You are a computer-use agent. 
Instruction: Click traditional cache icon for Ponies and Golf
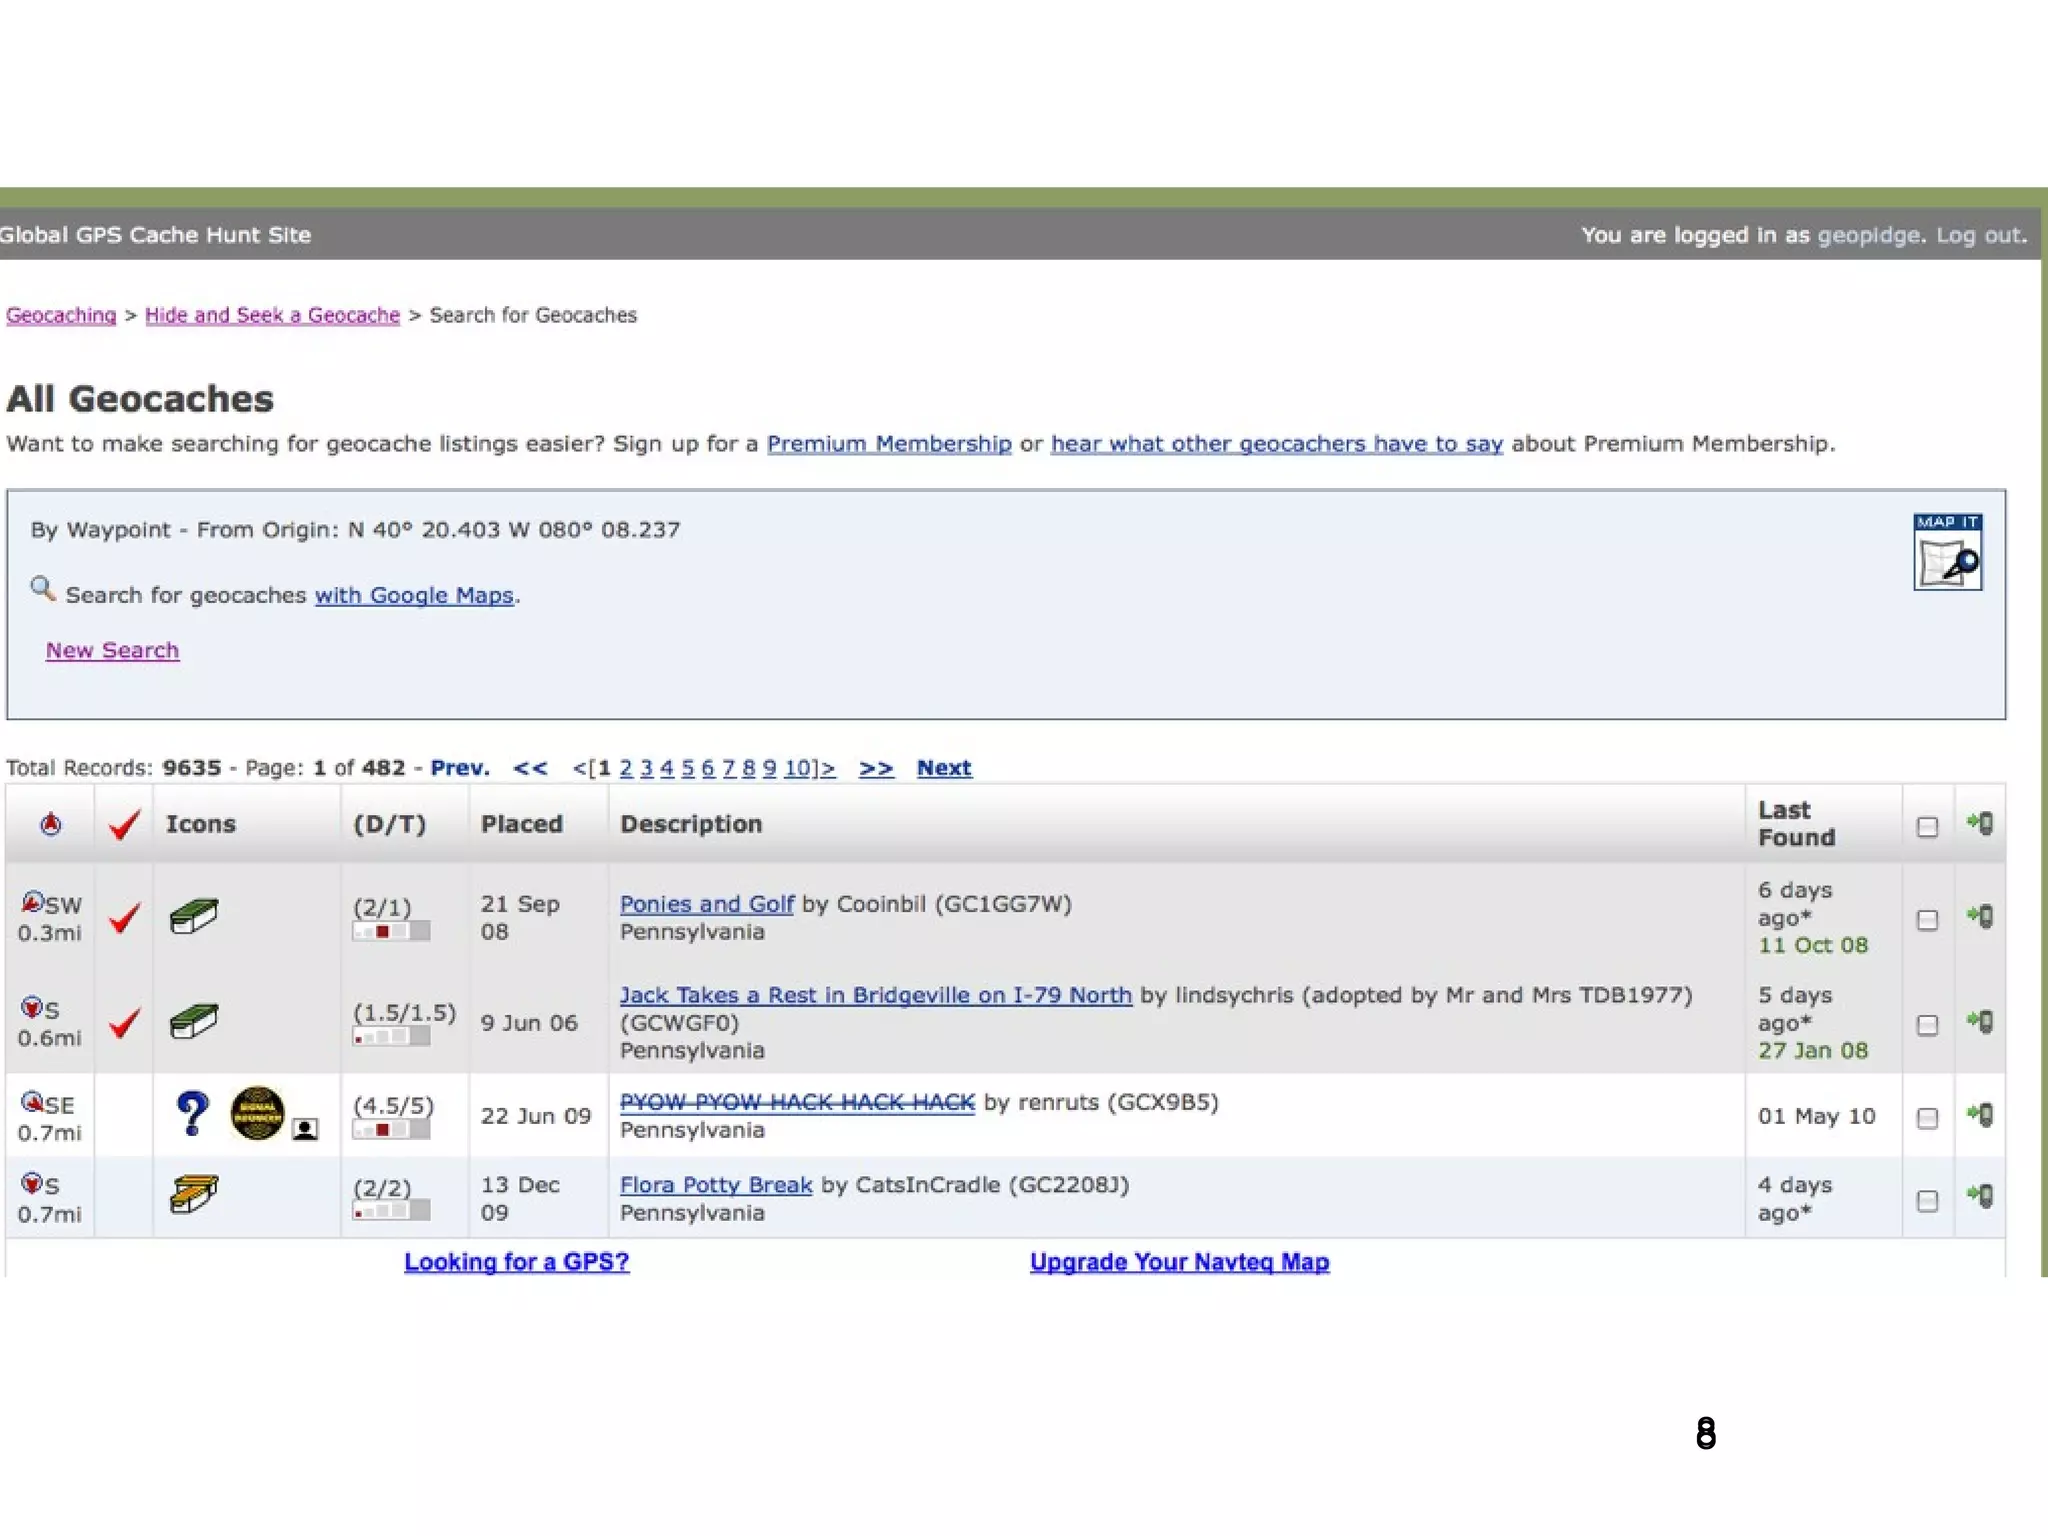(x=193, y=916)
